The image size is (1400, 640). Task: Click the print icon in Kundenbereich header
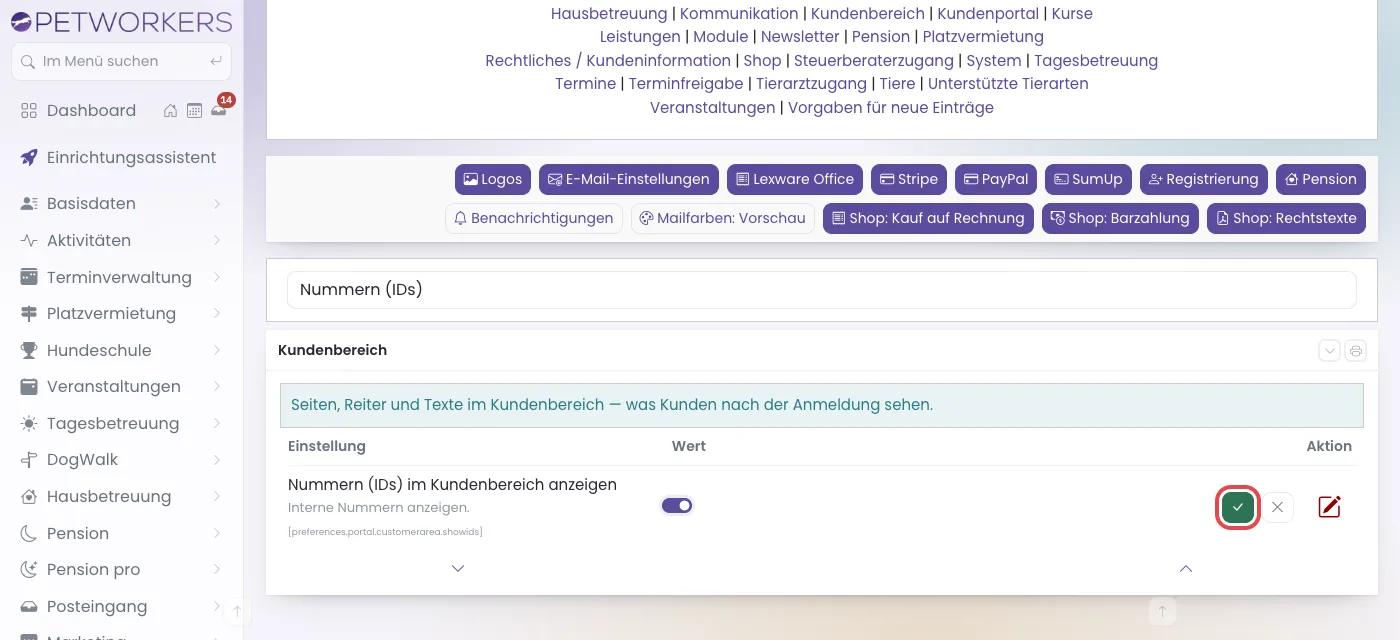click(x=1355, y=350)
